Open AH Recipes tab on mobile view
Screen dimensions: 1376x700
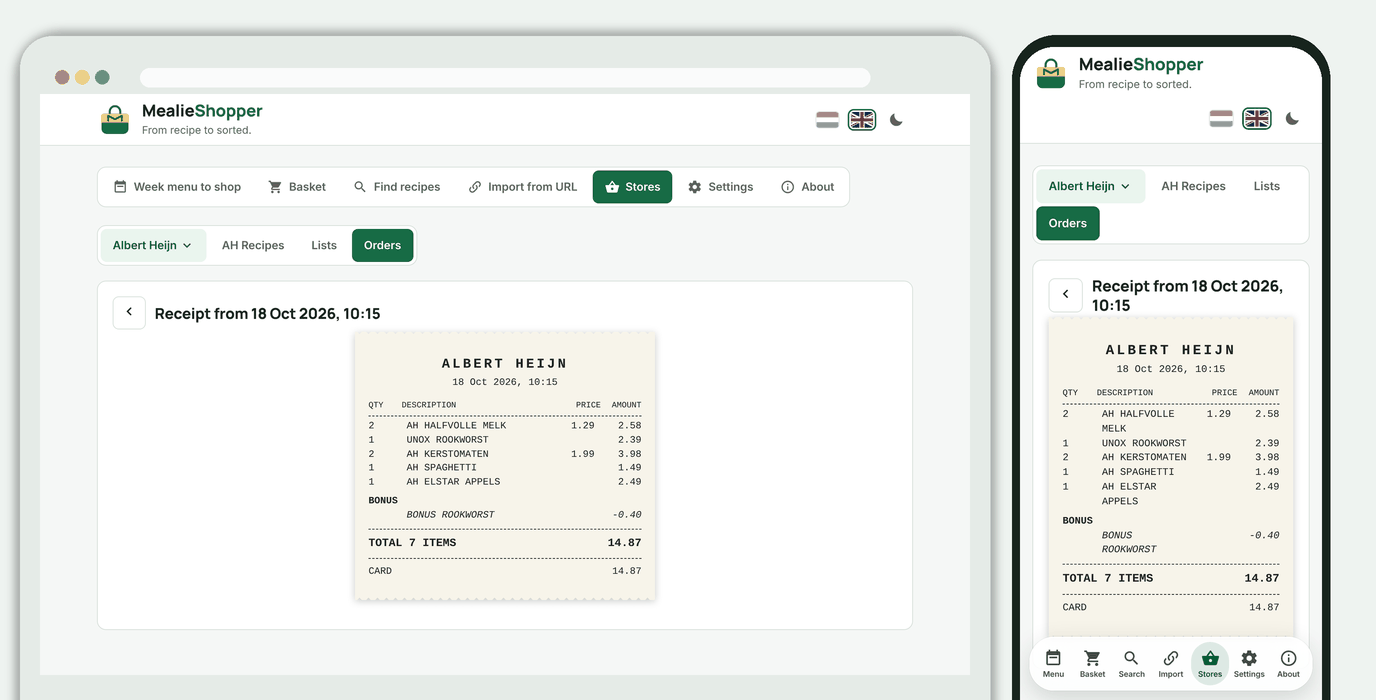pyautogui.click(x=1193, y=186)
